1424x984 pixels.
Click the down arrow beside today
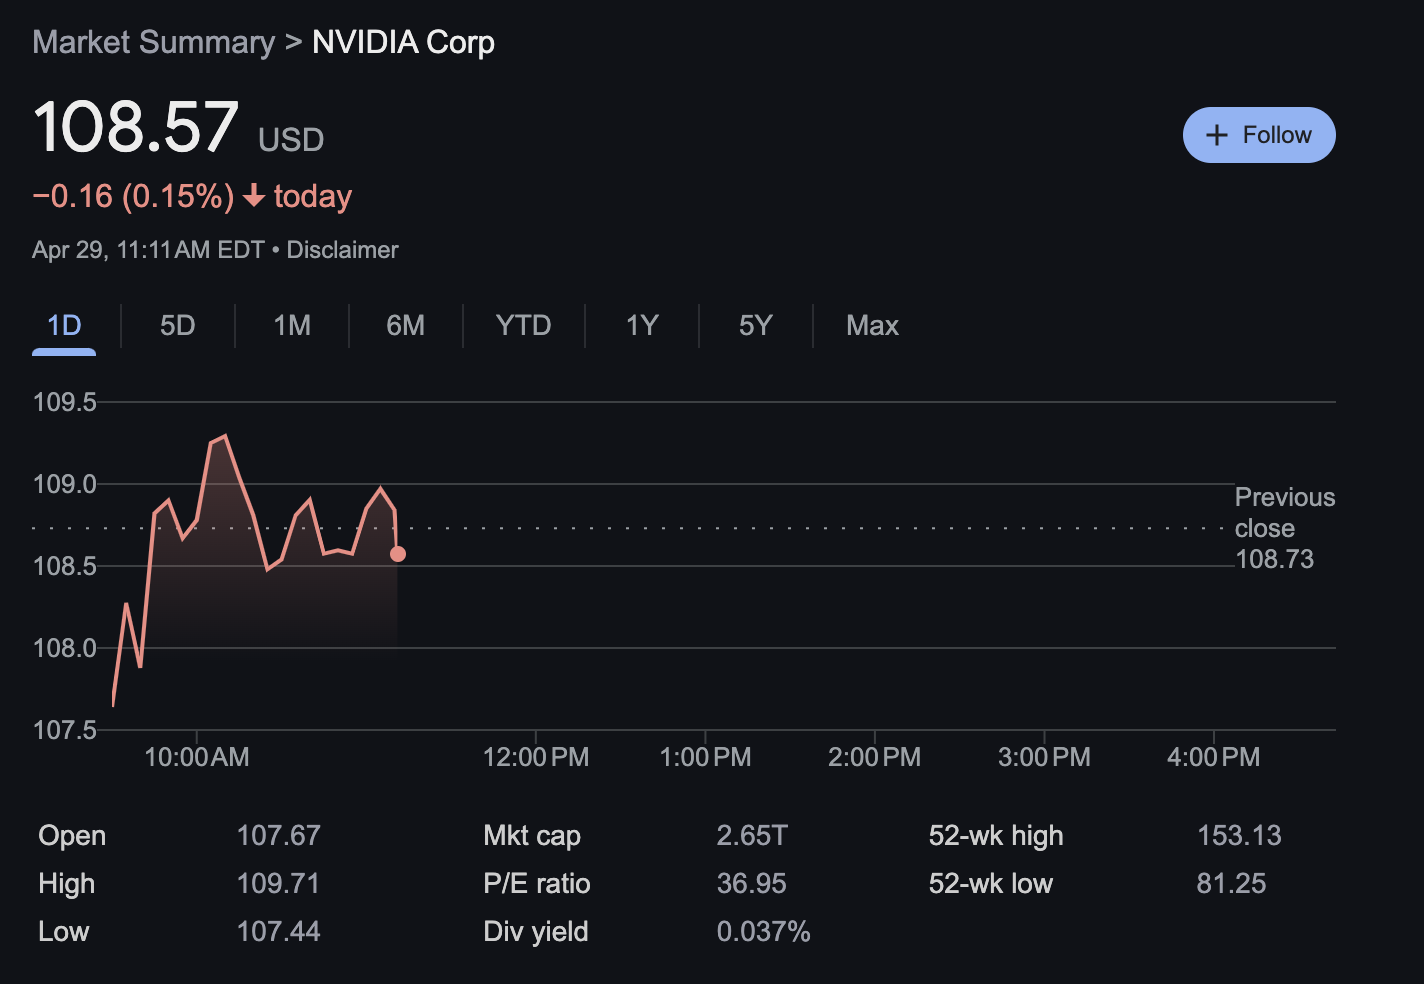[254, 196]
